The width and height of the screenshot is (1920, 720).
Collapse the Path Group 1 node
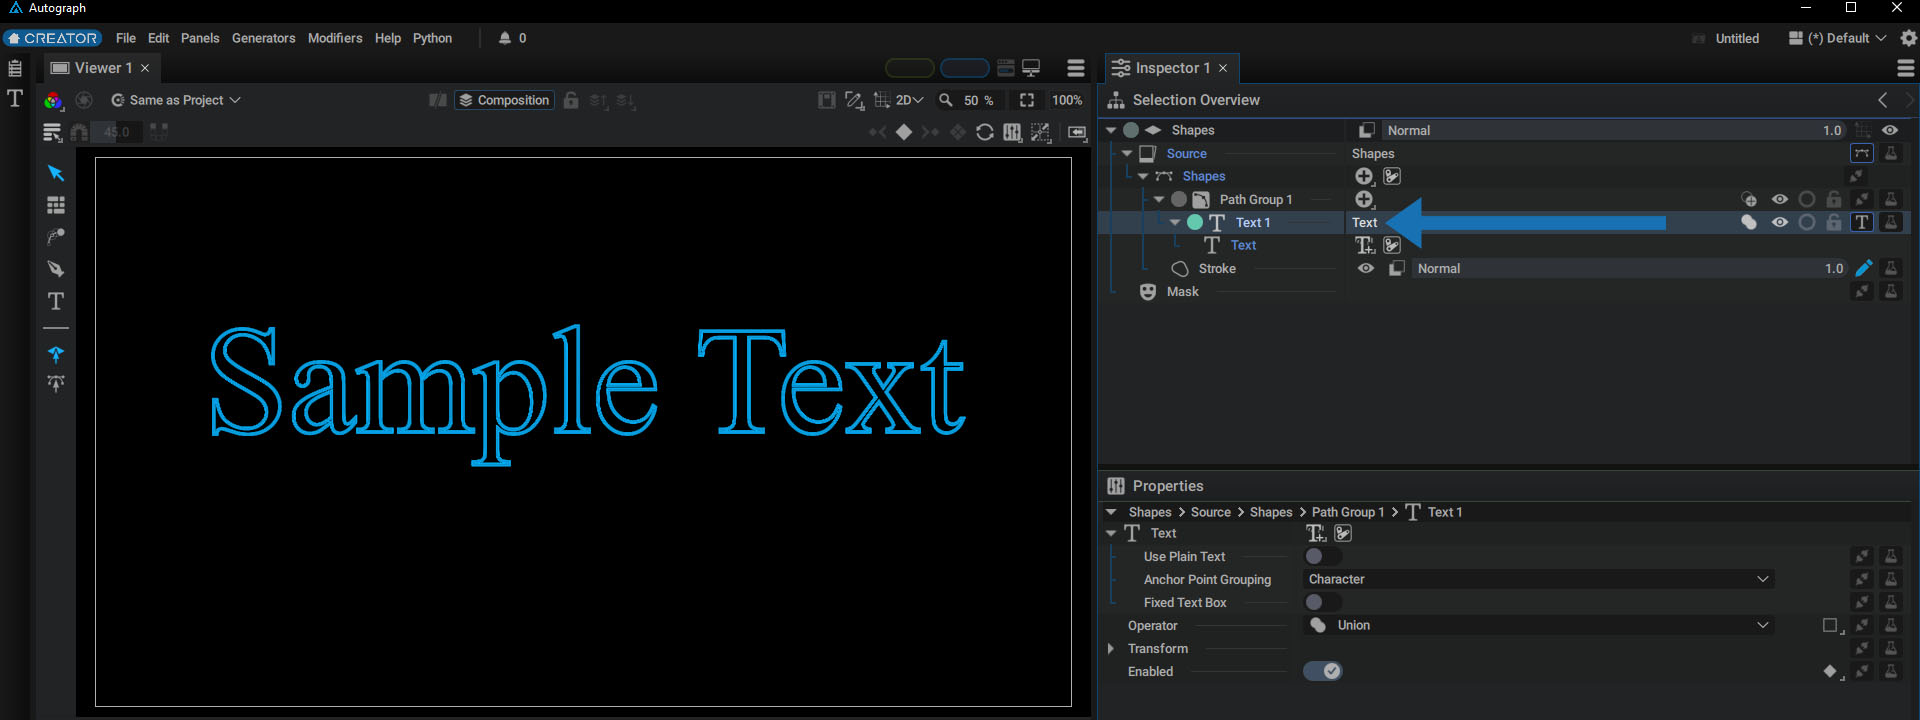click(x=1159, y=199)
